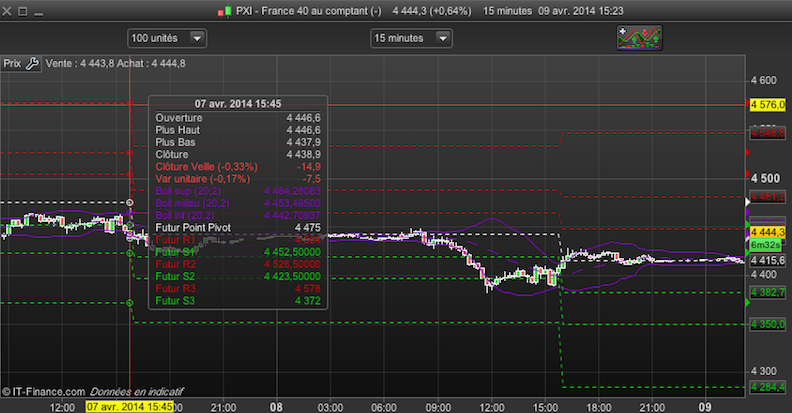Viewport: 792px width, 413px height.
Task: Click the Clôture Veille (-0,33%) row
Action: [x=238, y=167]
